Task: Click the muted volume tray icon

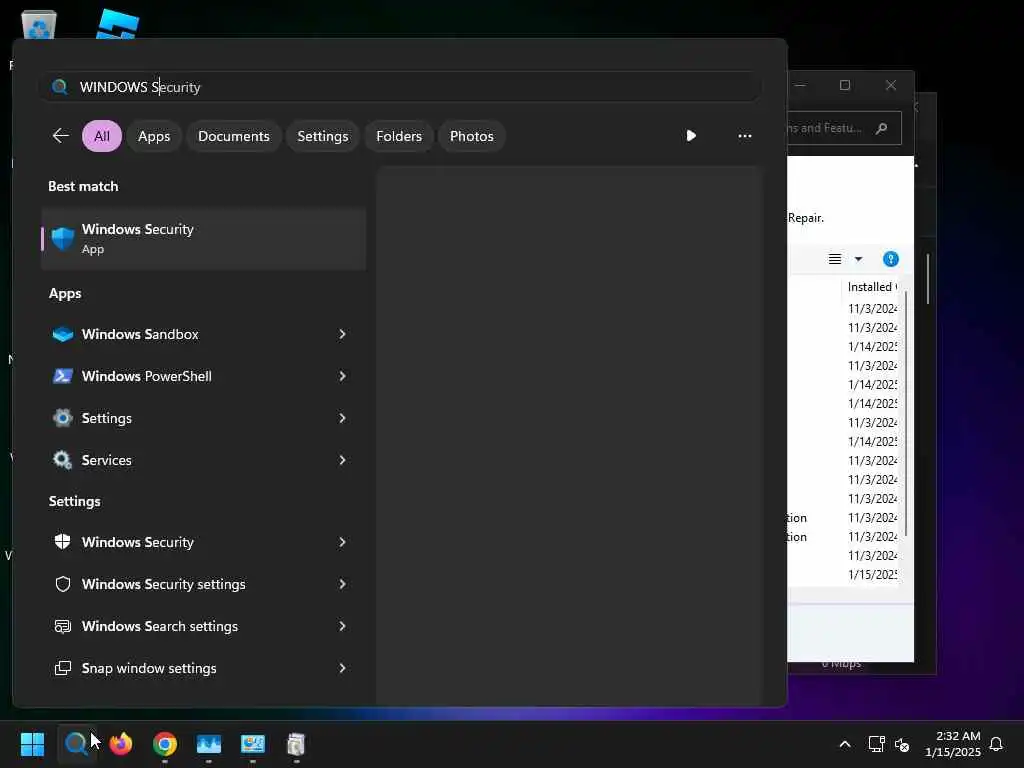Action: (x=902, y=744)
